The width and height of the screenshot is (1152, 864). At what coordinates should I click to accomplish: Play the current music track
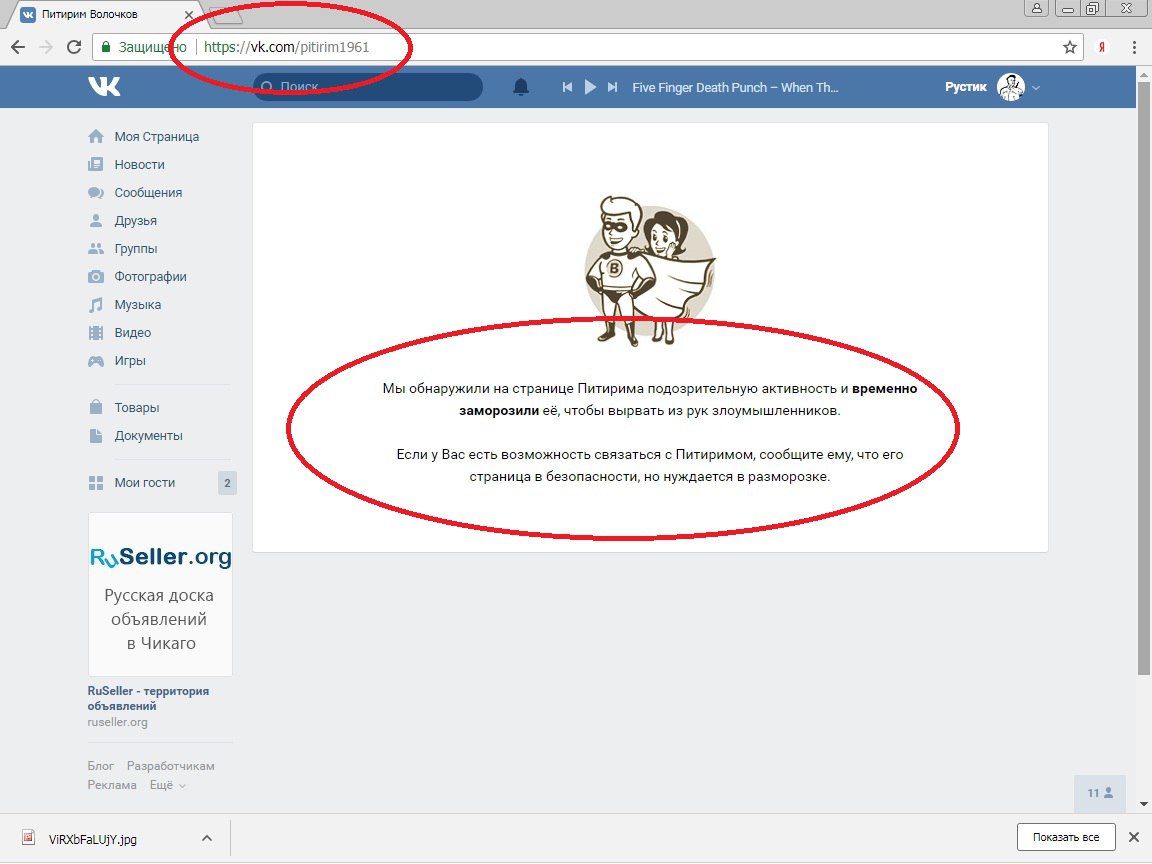pos(590,87)
